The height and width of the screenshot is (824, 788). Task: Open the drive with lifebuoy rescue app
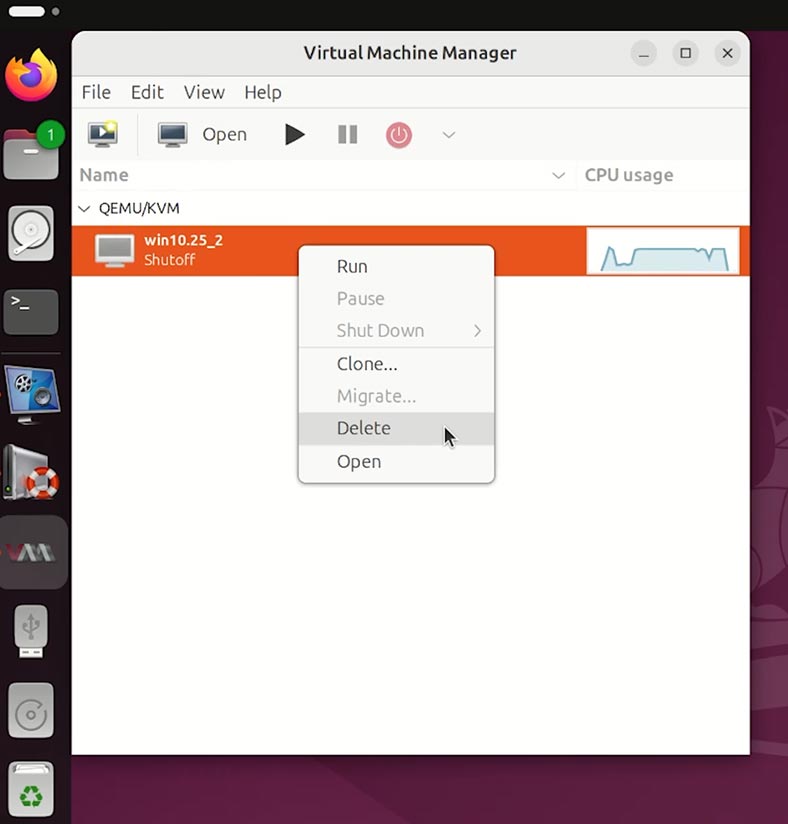[31, 472]
